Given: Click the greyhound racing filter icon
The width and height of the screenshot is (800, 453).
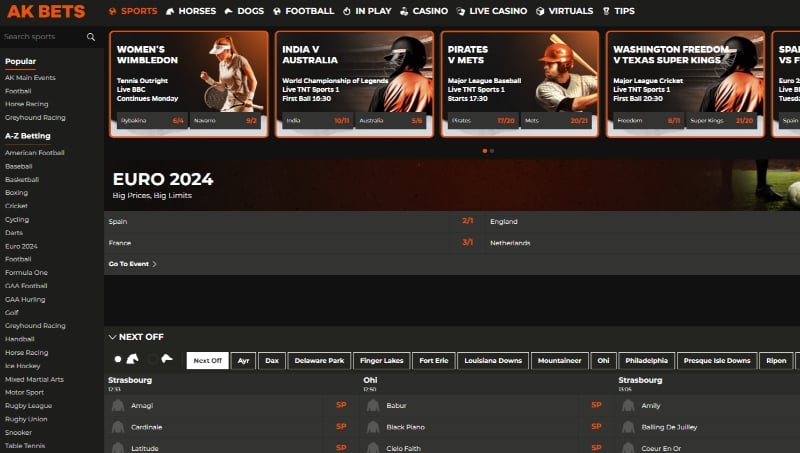Looking at the screenshot, I should pyautogui.click(x=167, y=359).
